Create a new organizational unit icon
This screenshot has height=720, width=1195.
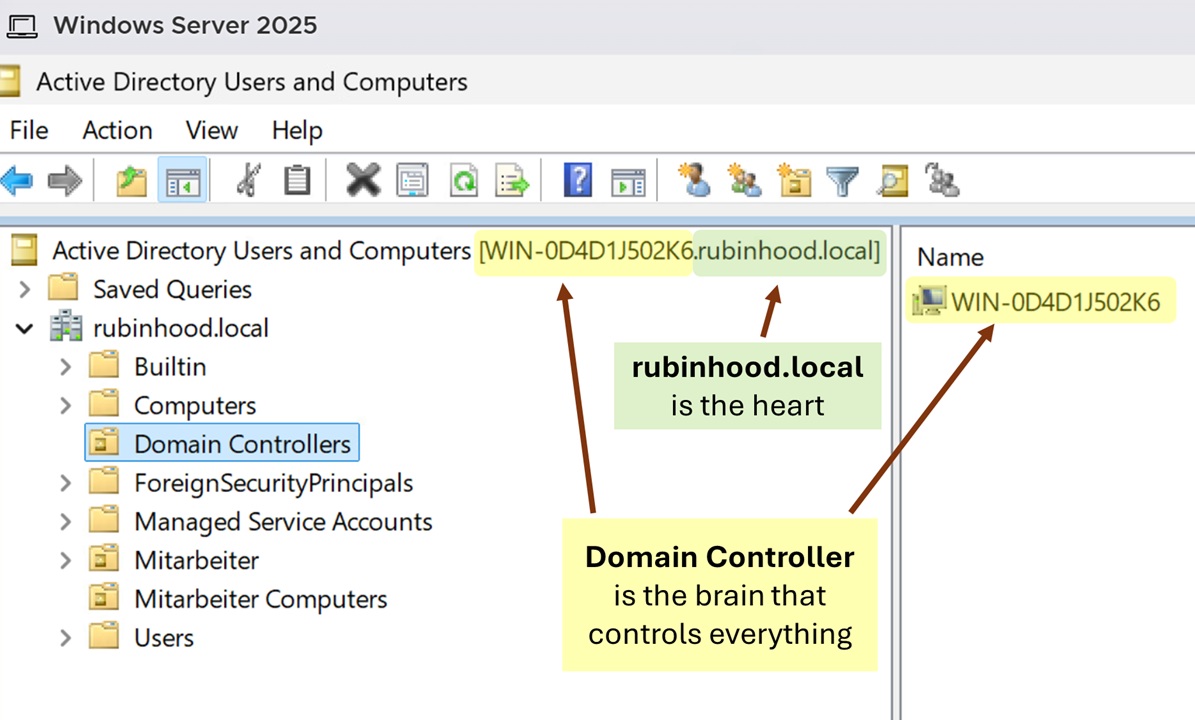click(x=794, y=181)
